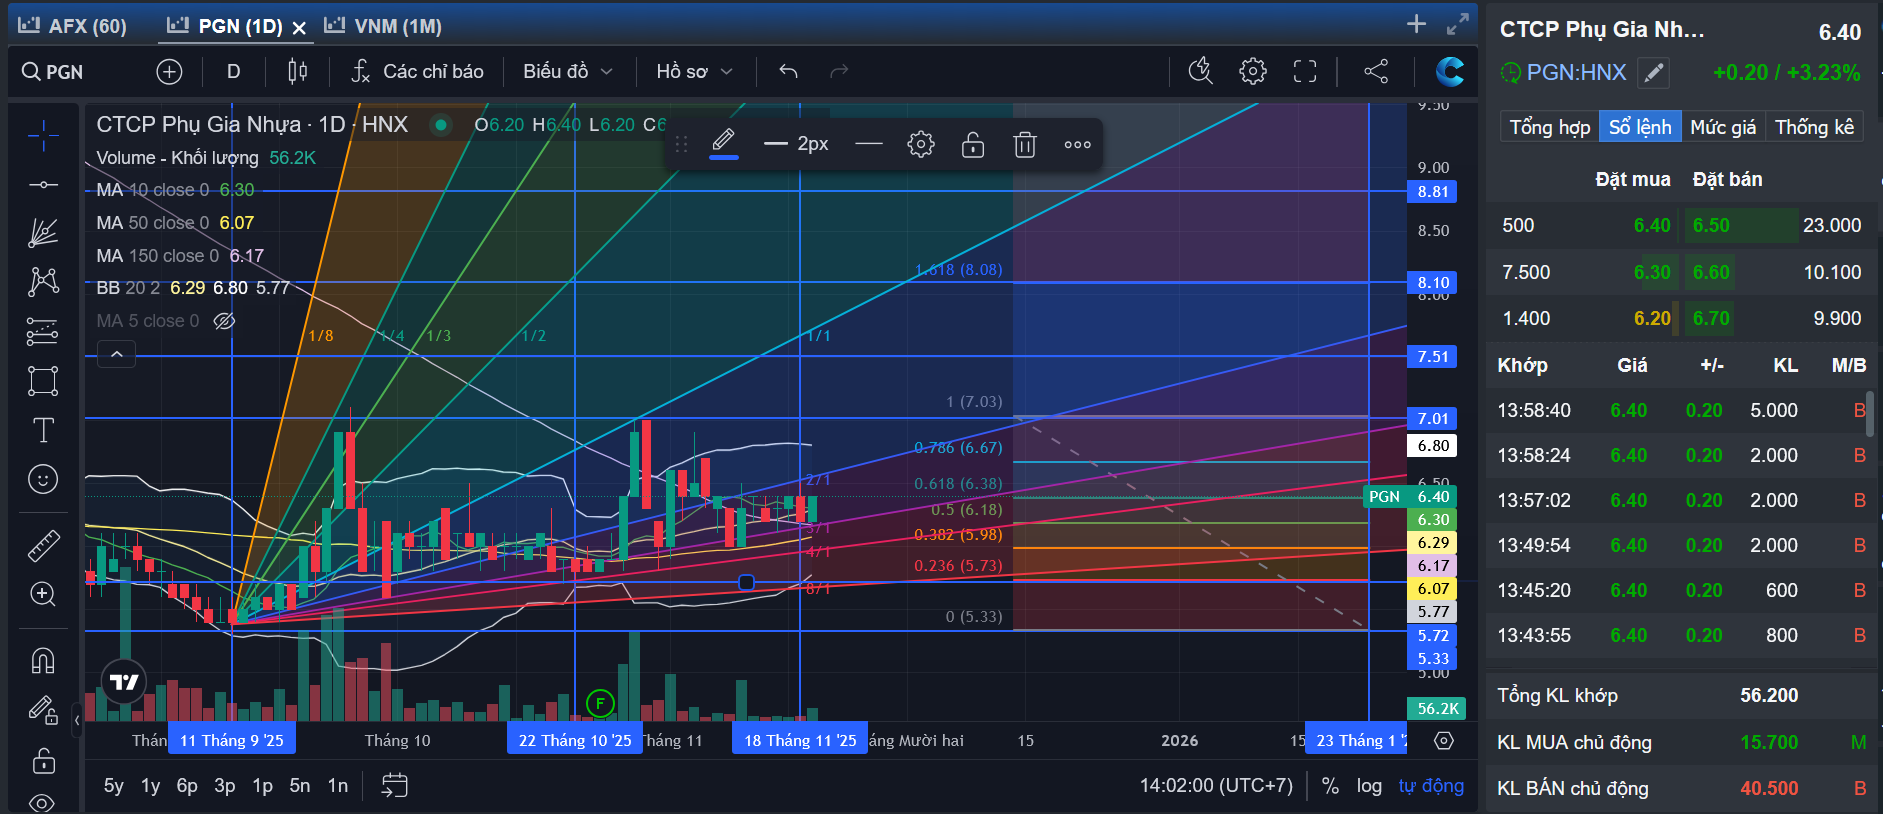This screenshot has height=814, width=1883.
Task: Click the TradingView logo on chart
Action: click(124, 682)
